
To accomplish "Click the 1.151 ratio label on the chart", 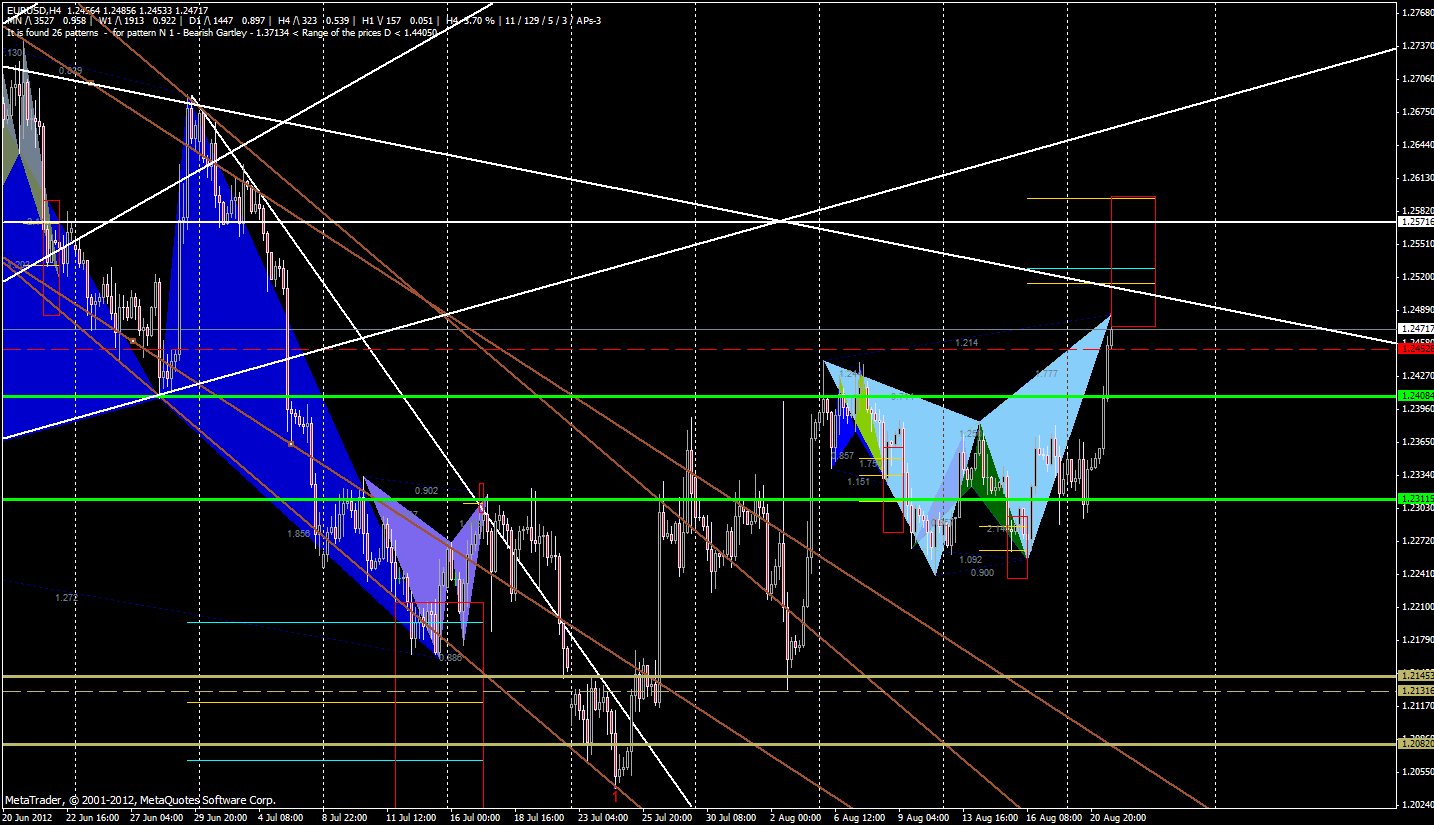I will [x=859, y=482].
